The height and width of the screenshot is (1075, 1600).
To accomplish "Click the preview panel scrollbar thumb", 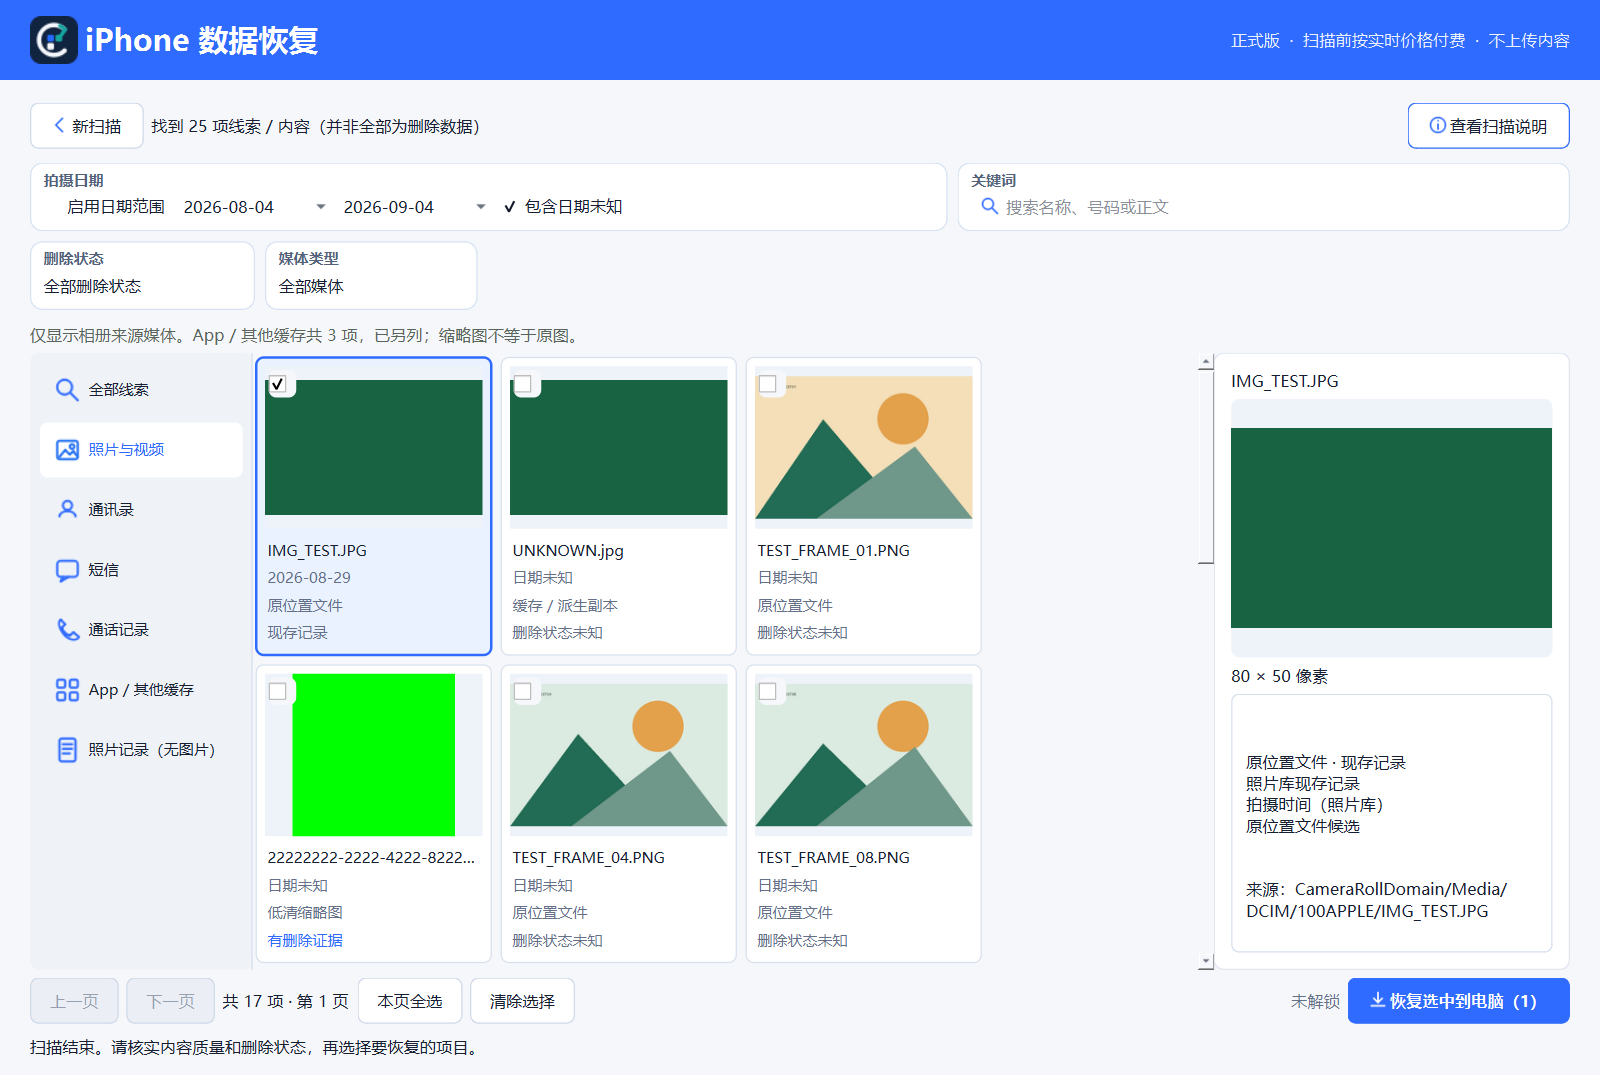I will click(1206, 467).
